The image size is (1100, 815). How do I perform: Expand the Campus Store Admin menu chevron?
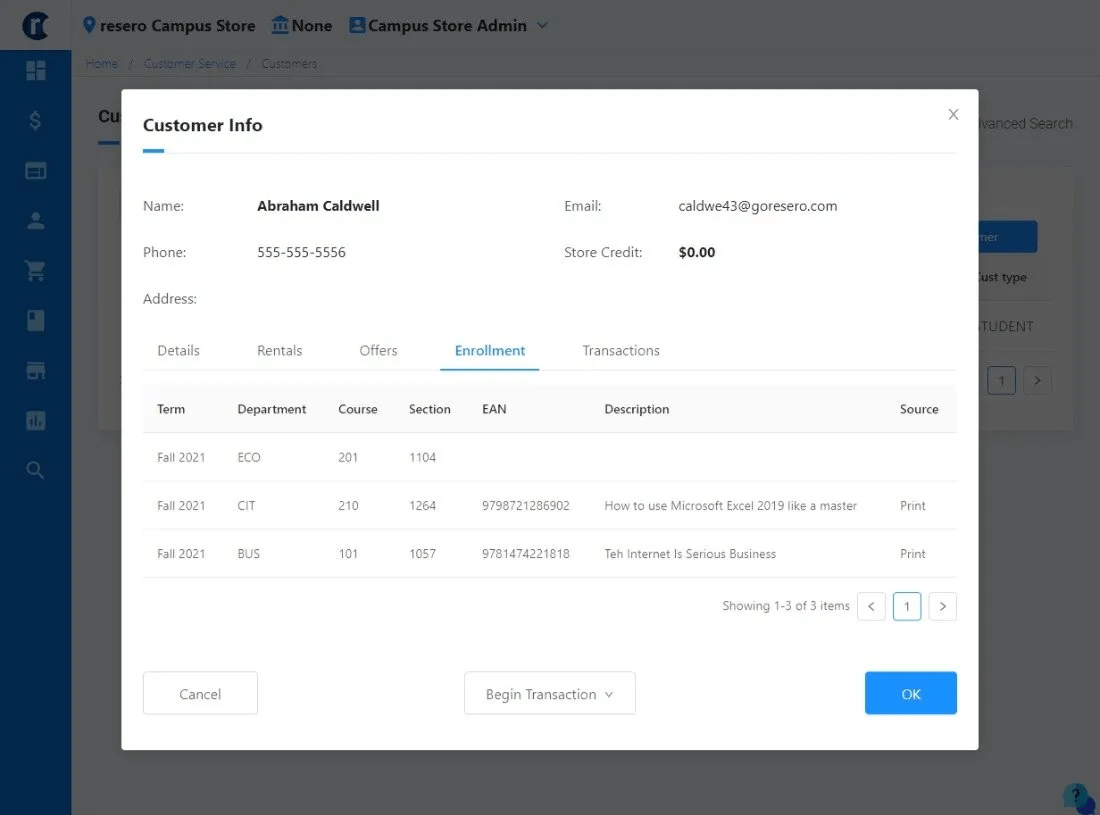542,25
